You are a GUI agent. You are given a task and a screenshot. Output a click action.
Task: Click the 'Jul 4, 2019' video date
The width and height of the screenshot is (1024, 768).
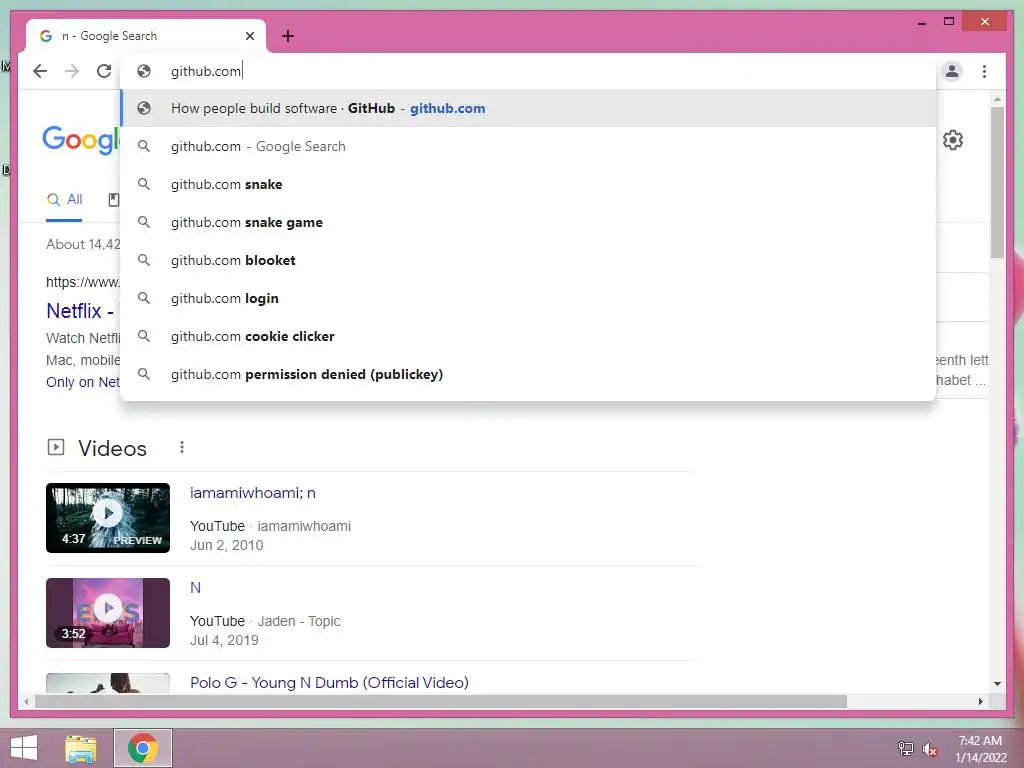tap(224, 640)
